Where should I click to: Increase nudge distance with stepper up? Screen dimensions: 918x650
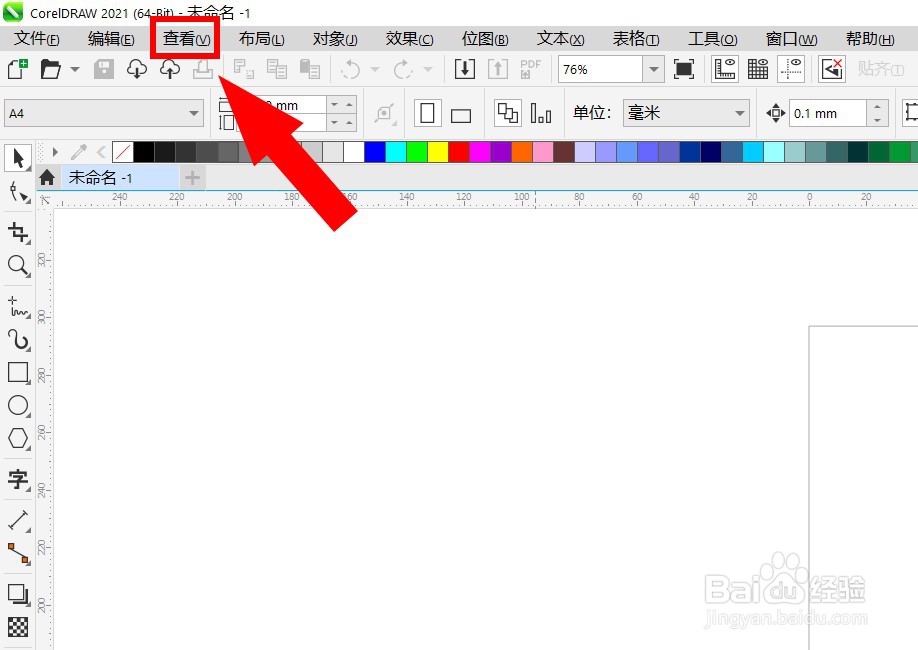(x=877, y=106)
